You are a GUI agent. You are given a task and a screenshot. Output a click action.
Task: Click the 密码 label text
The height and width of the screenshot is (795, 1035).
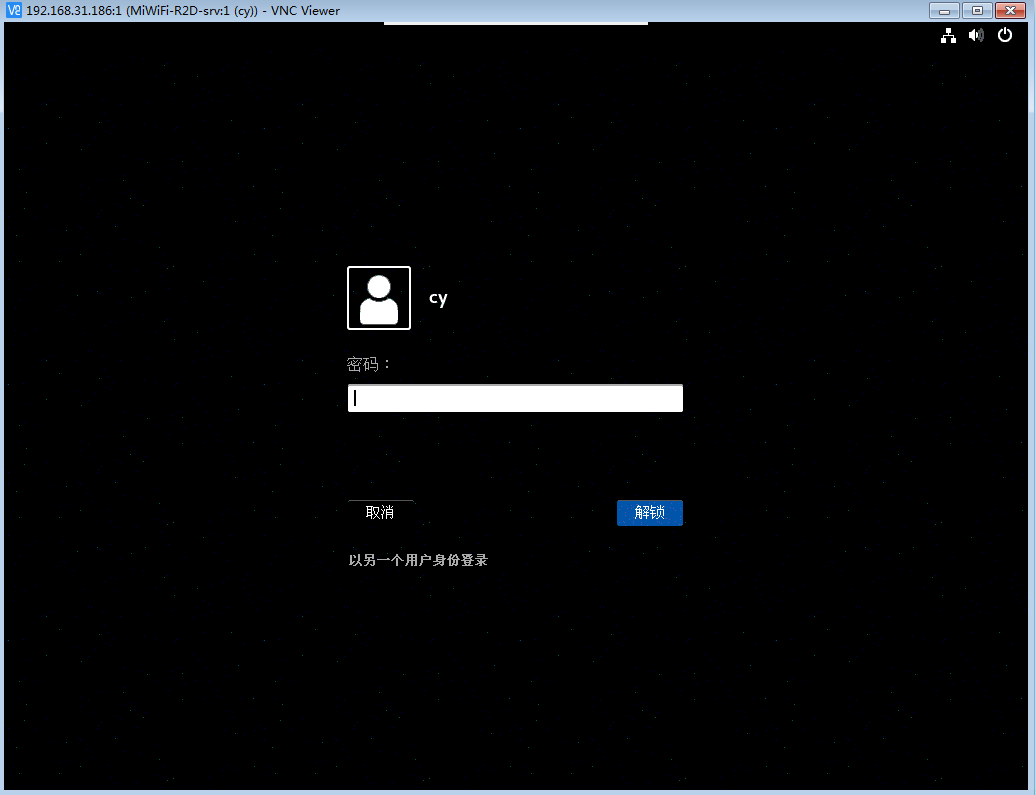[x=368, y=364]
